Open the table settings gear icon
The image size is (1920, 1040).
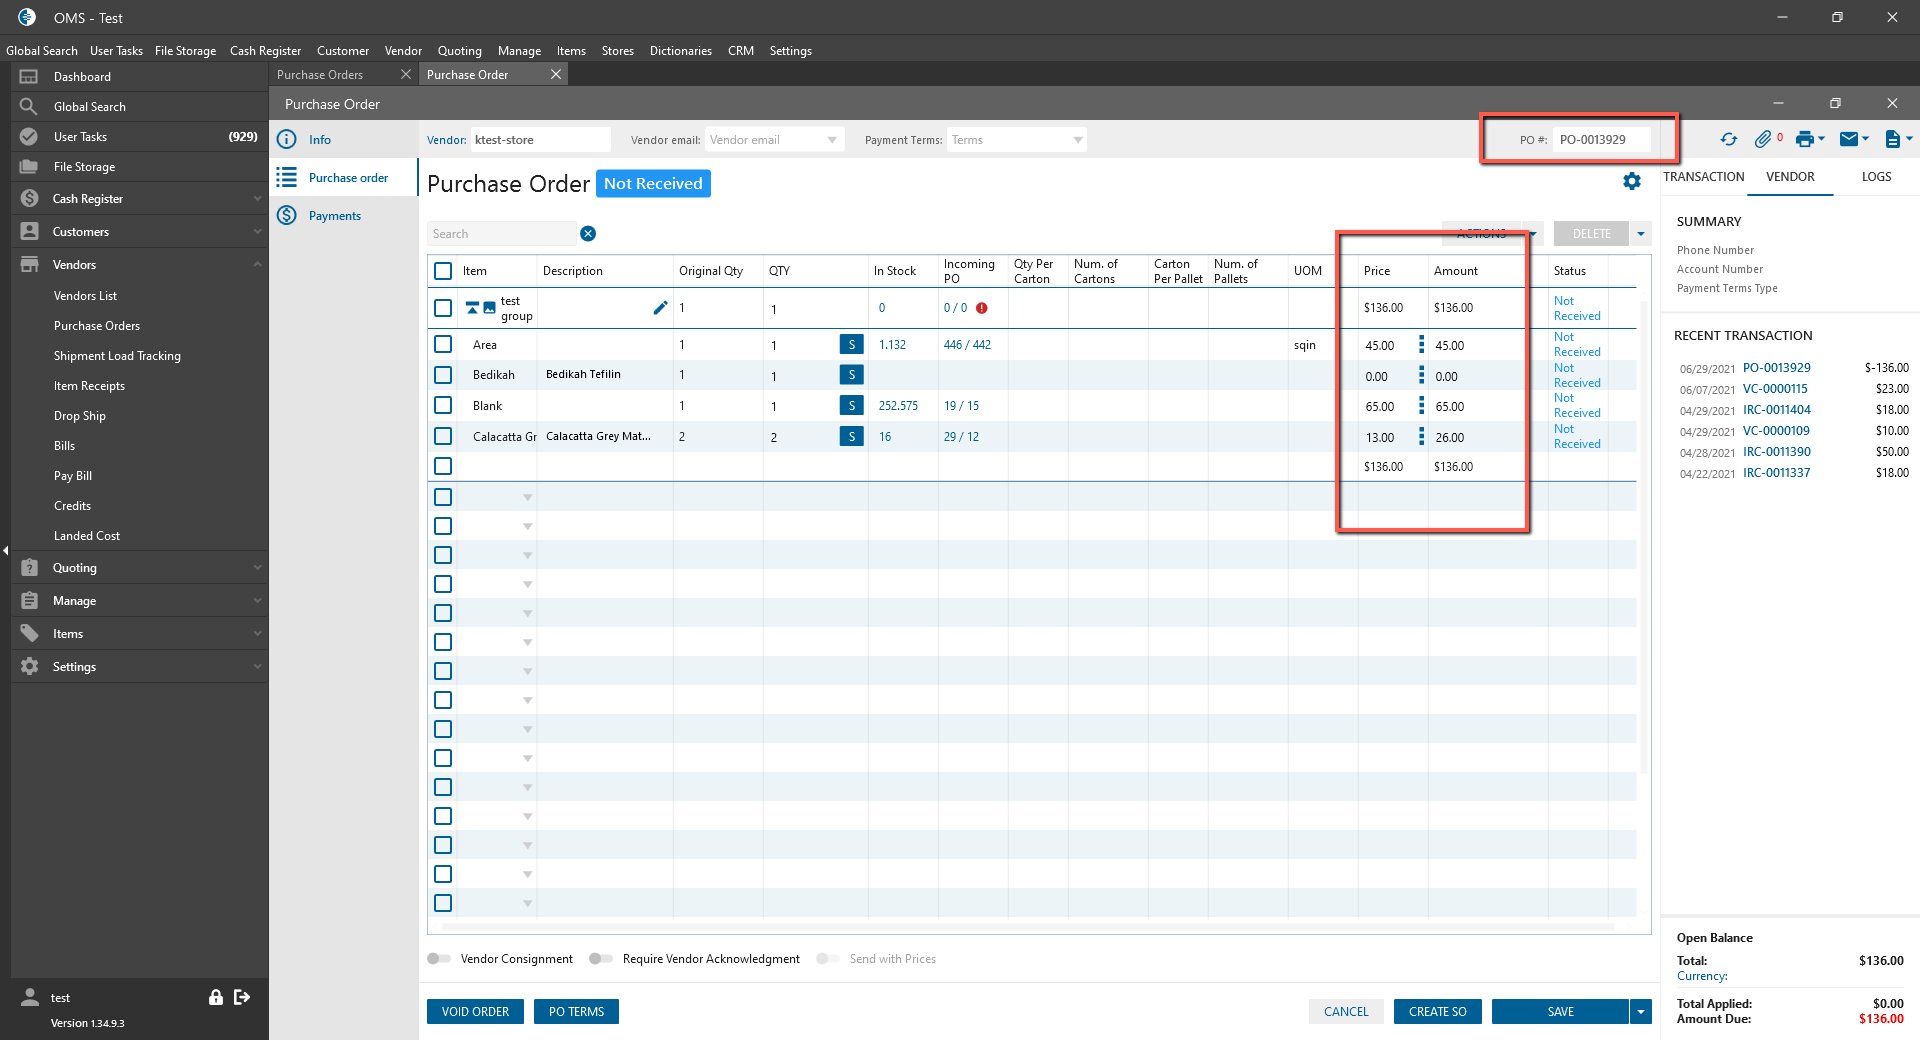pos(1632,181)
